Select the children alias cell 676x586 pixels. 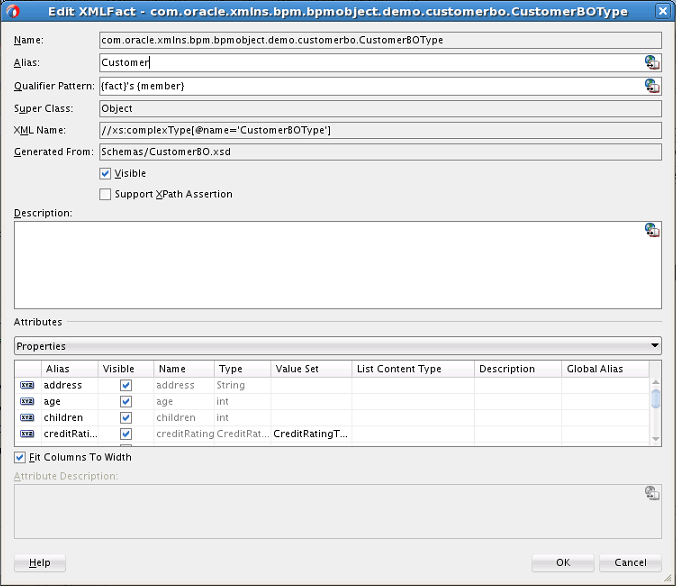69,417
